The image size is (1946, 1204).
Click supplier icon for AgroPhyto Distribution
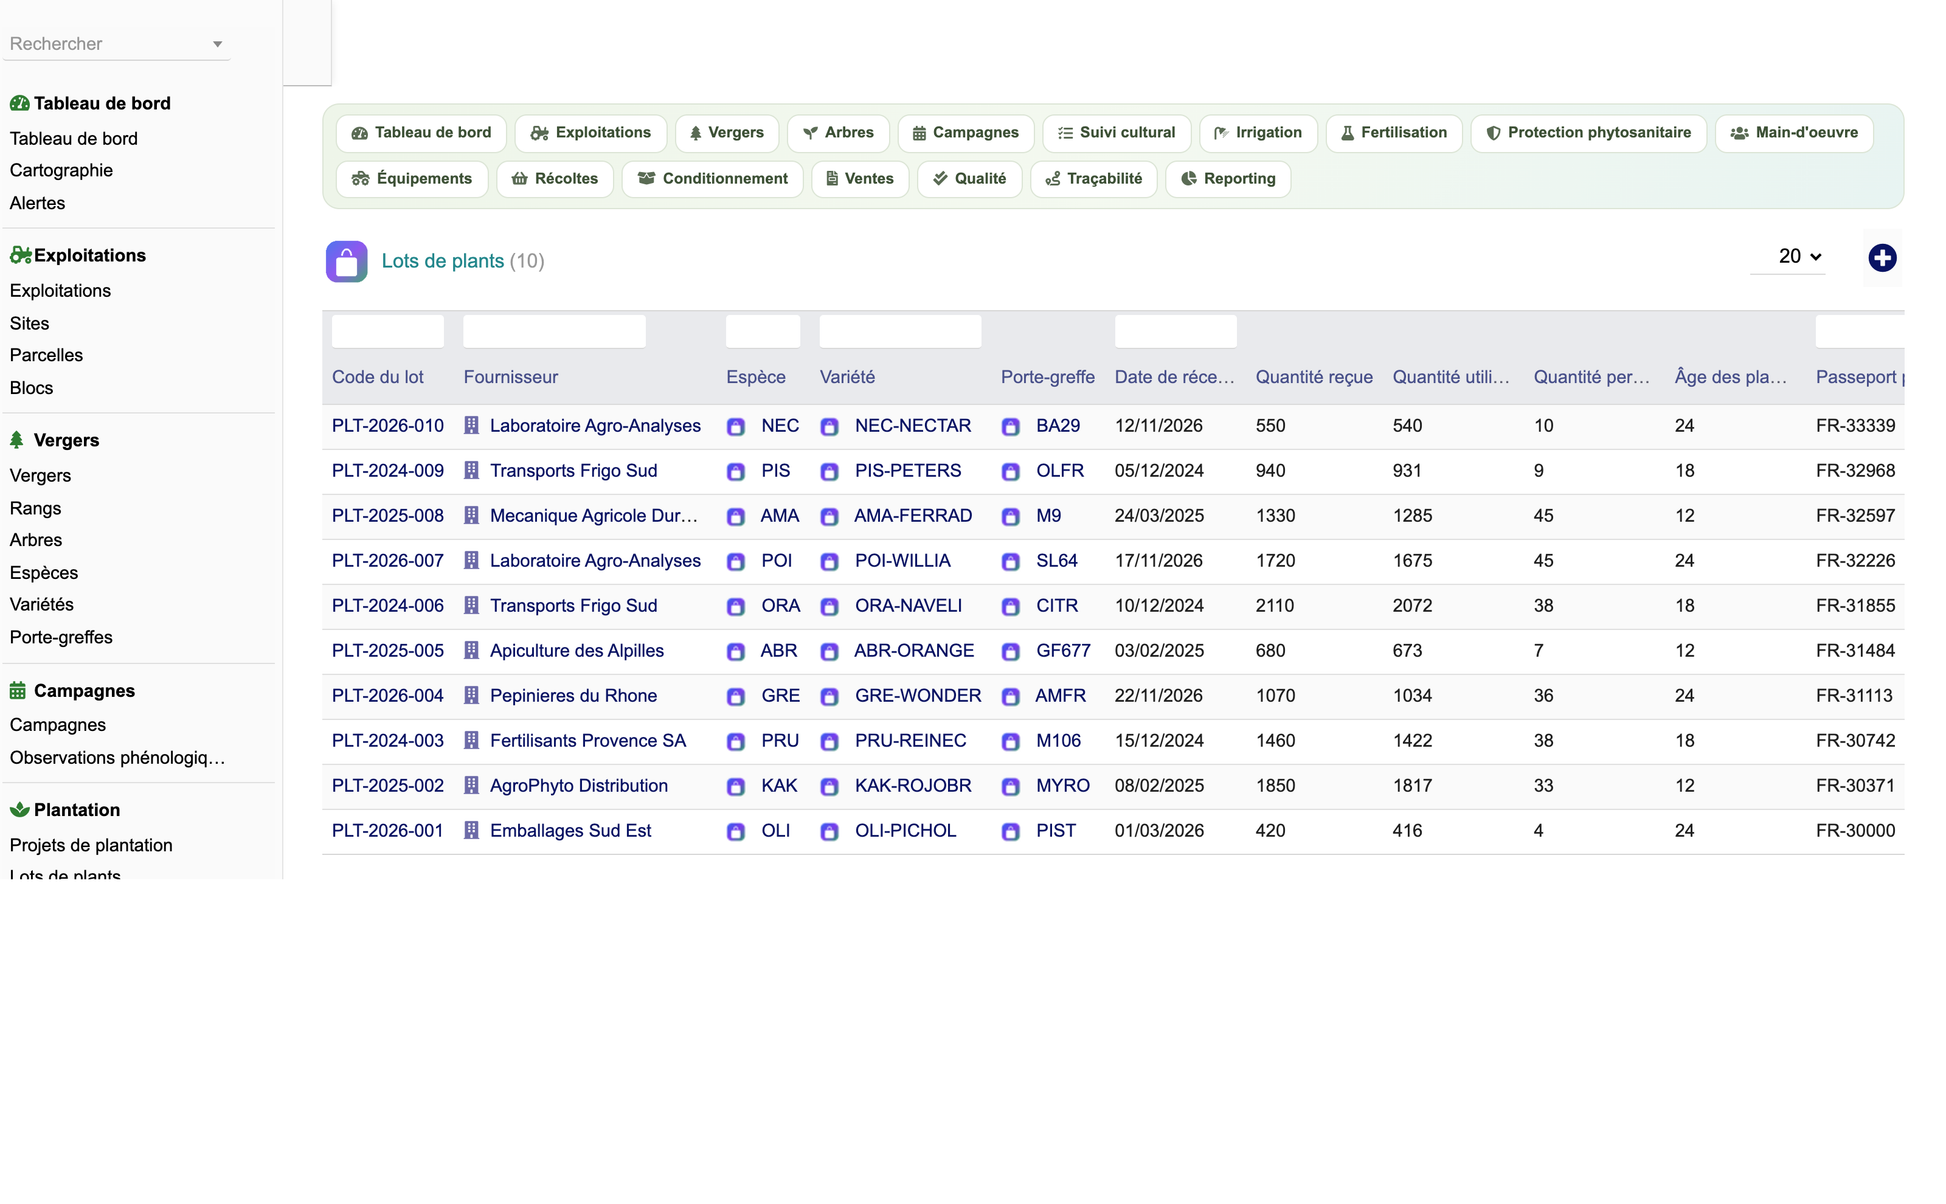tap(471, 785)
